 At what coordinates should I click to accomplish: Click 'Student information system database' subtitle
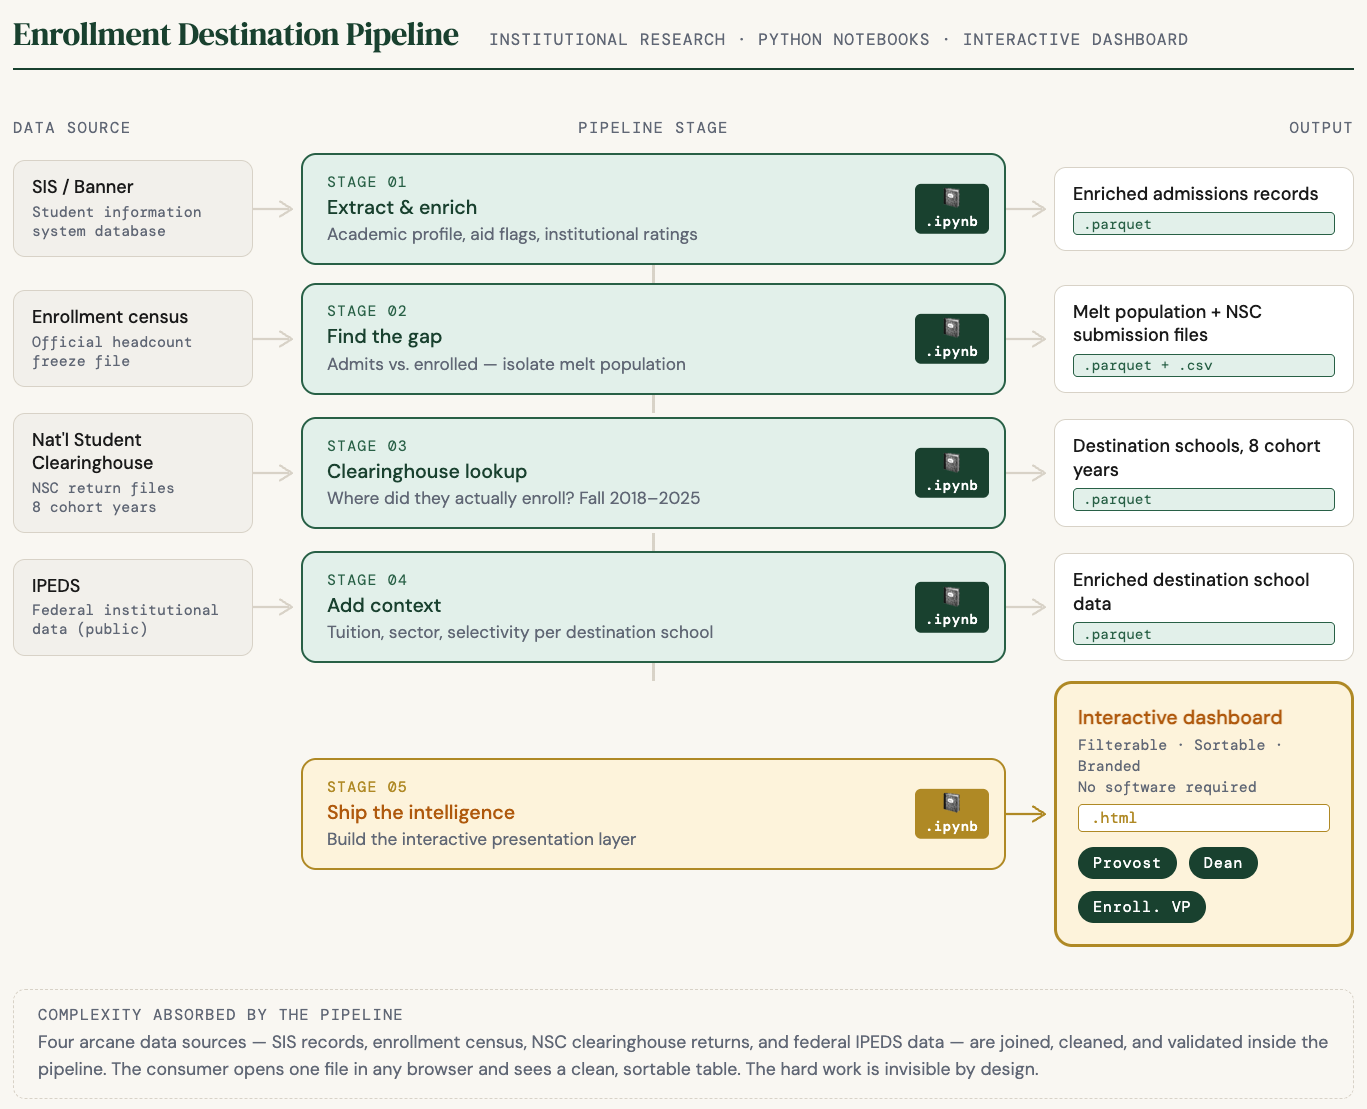pyautogui.click(x=117, y=221)
